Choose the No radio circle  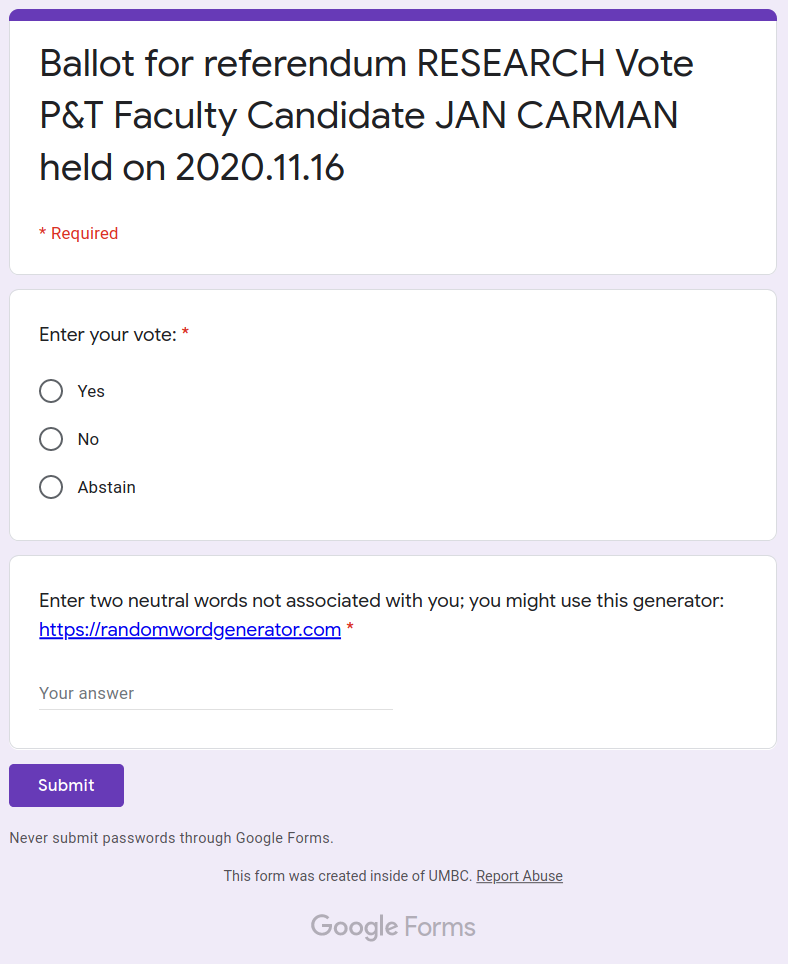(x=51, y=439)
